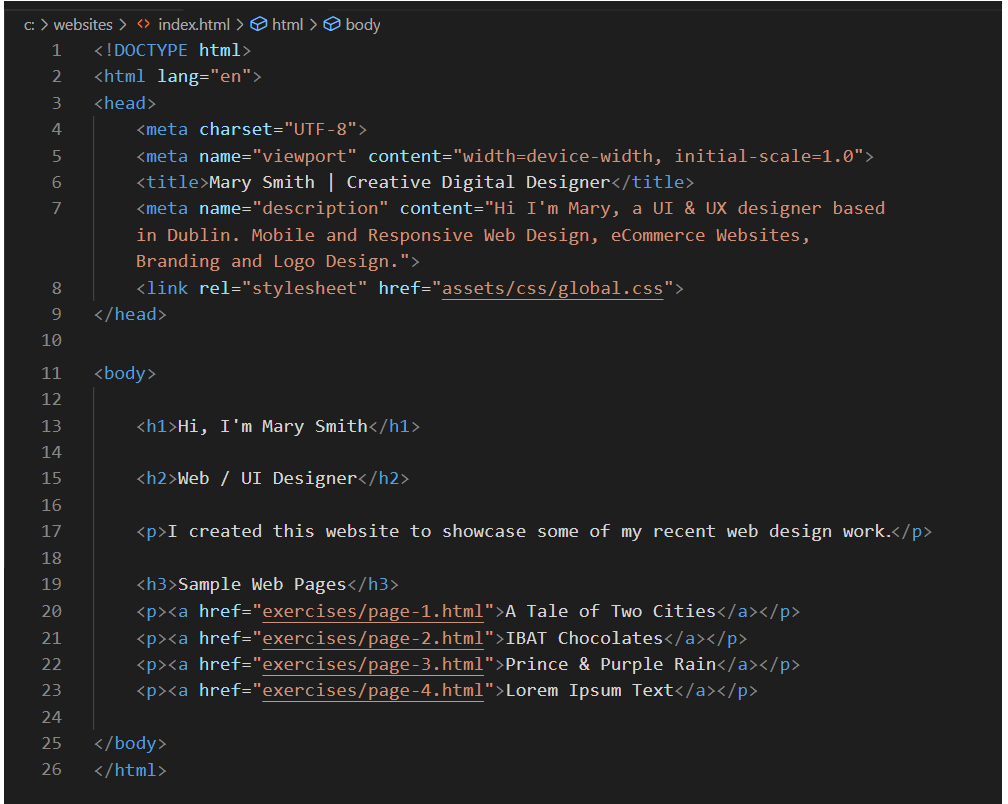This screenshot has height=804, width=1008.
Task: Click the opening body tag
Action: (125, 373)
